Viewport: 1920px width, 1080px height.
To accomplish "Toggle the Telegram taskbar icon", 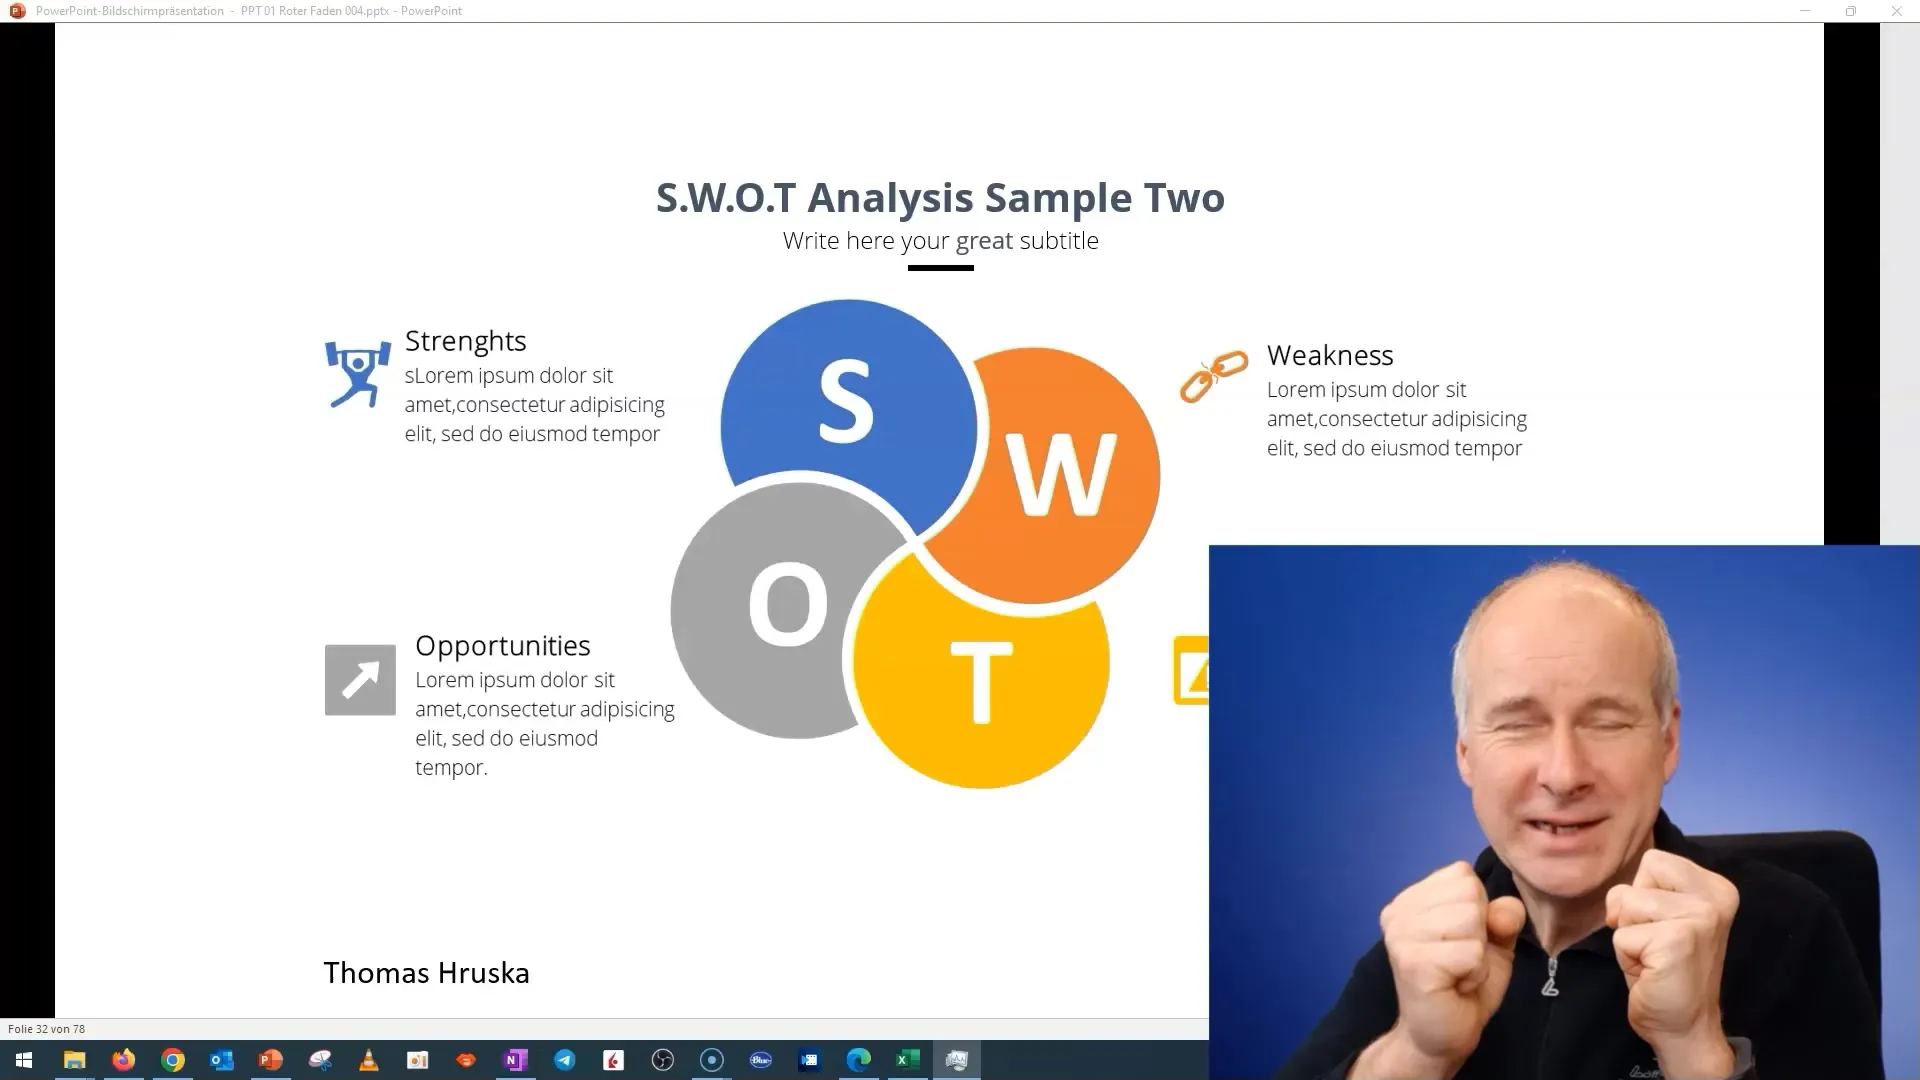I will (x=564, y=1059).
